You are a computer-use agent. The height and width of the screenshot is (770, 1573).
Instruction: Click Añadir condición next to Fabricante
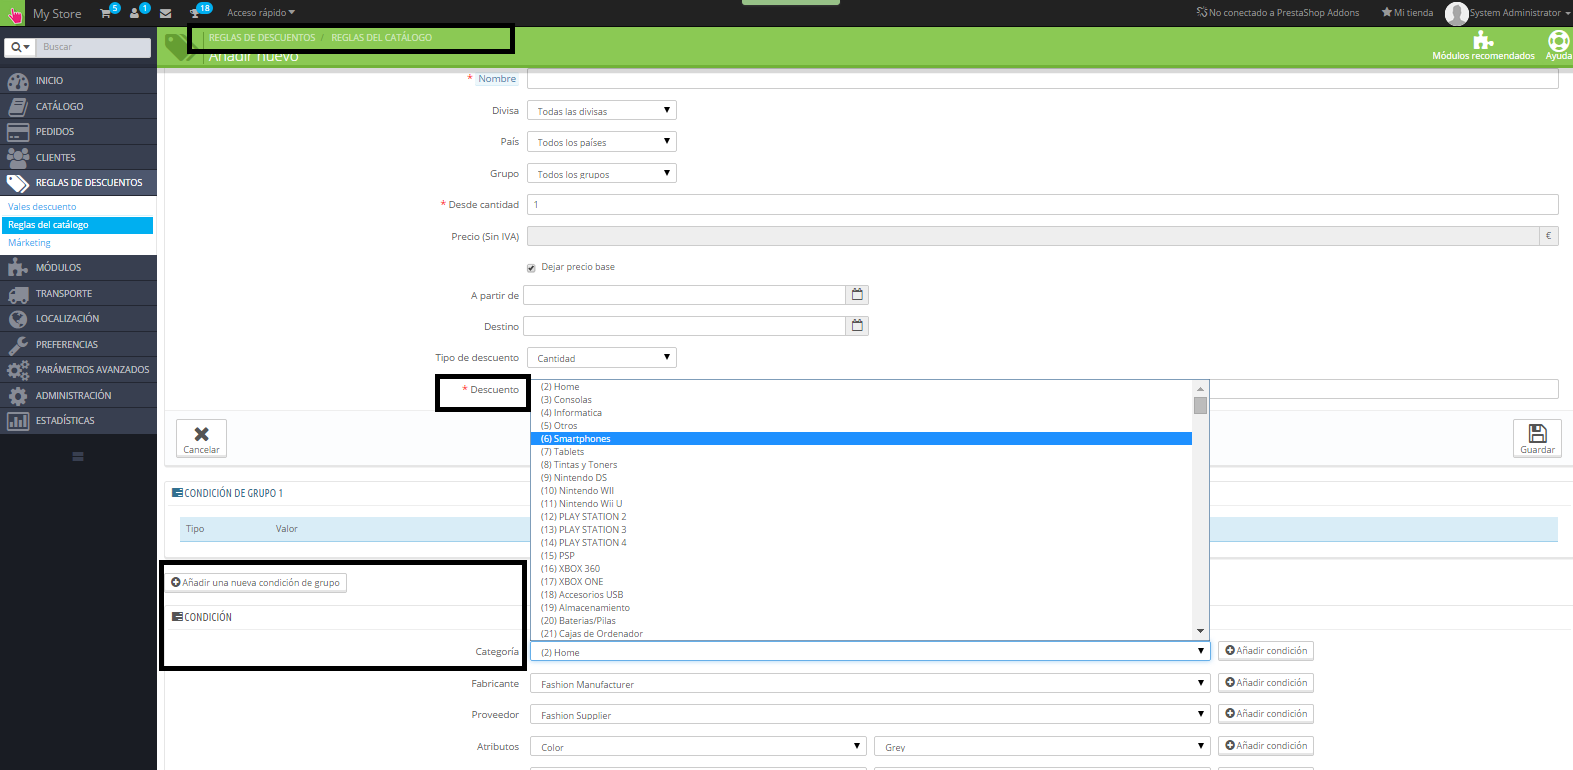click(1265, 683)
